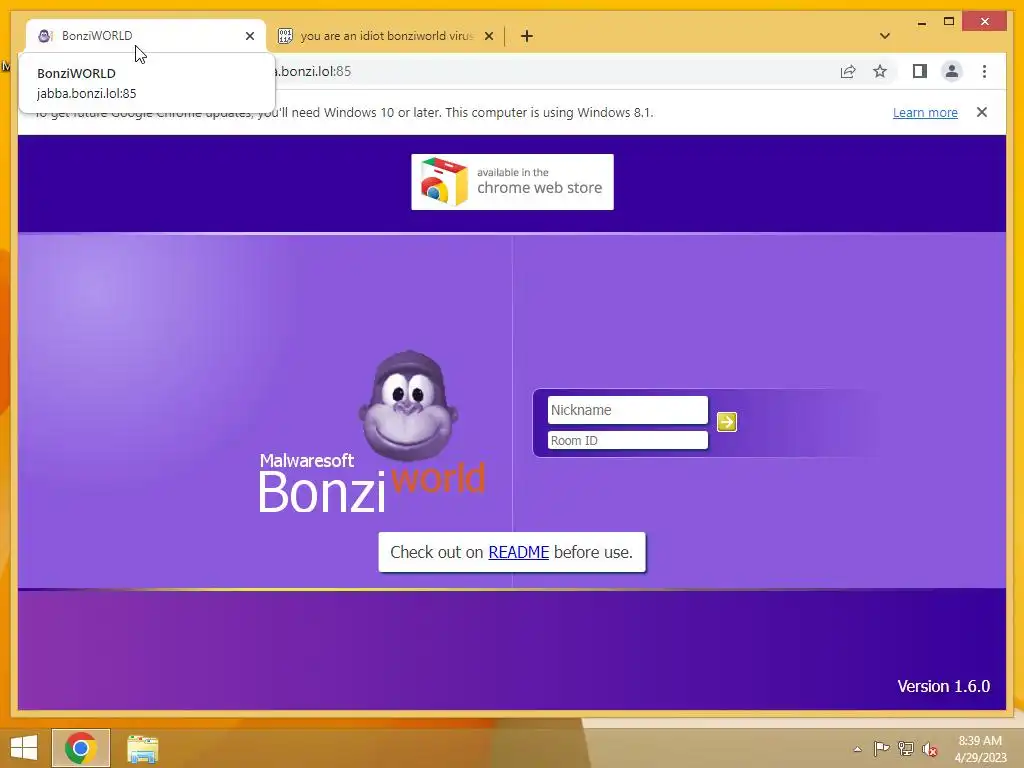Toggle the Chrome side panel
This screenshot has width=1024, height=768.
pyautogui.click(x=920, y=71)
